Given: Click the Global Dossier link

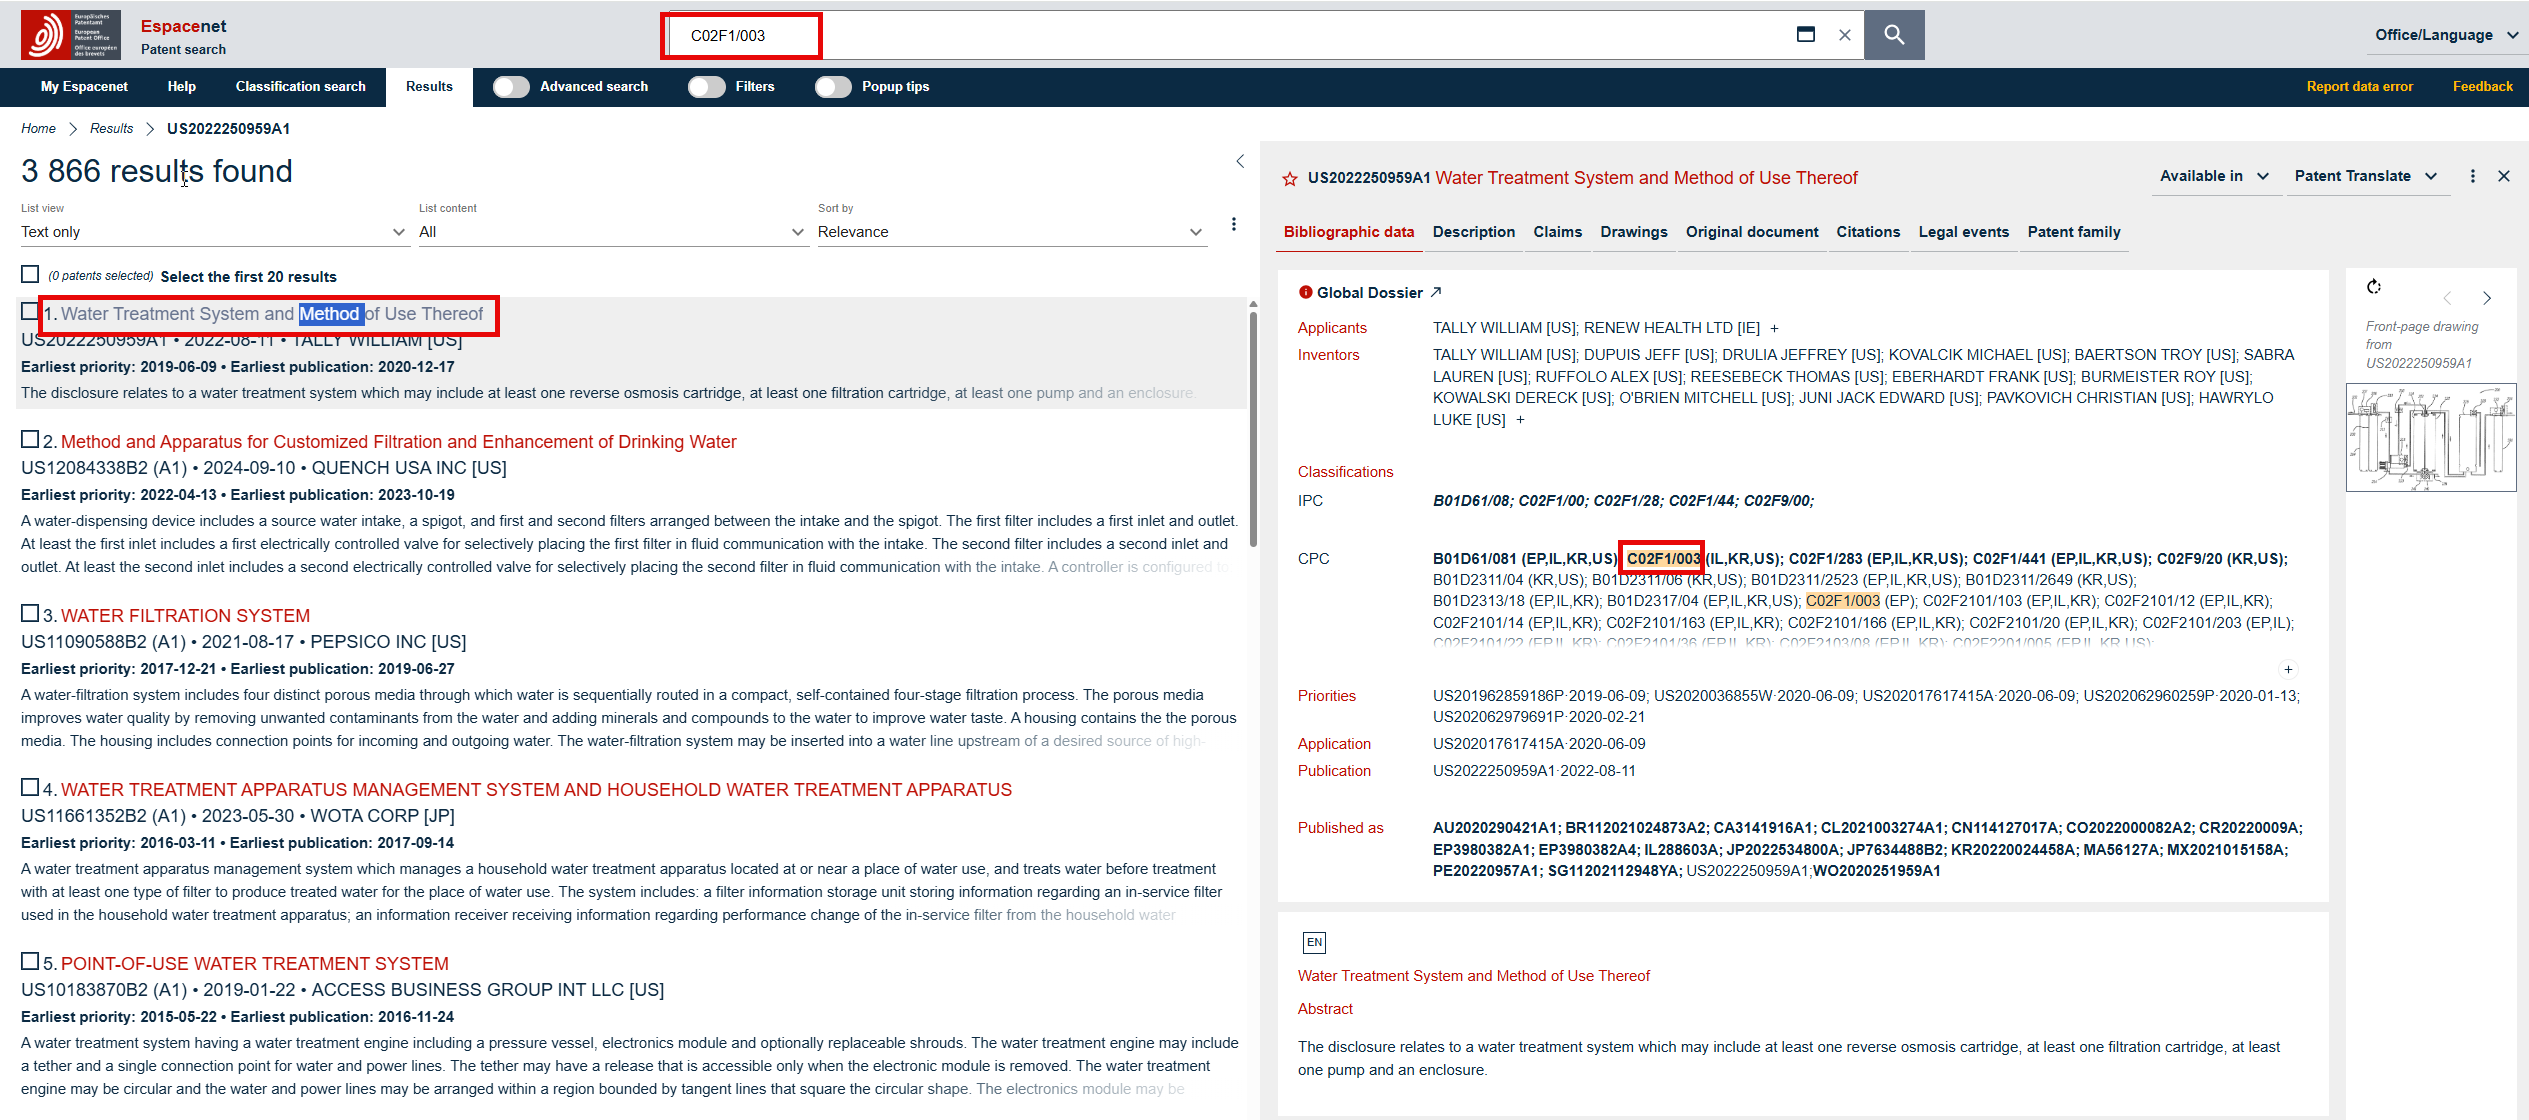Looking at the screenshot, I should tap(1369, 293).
